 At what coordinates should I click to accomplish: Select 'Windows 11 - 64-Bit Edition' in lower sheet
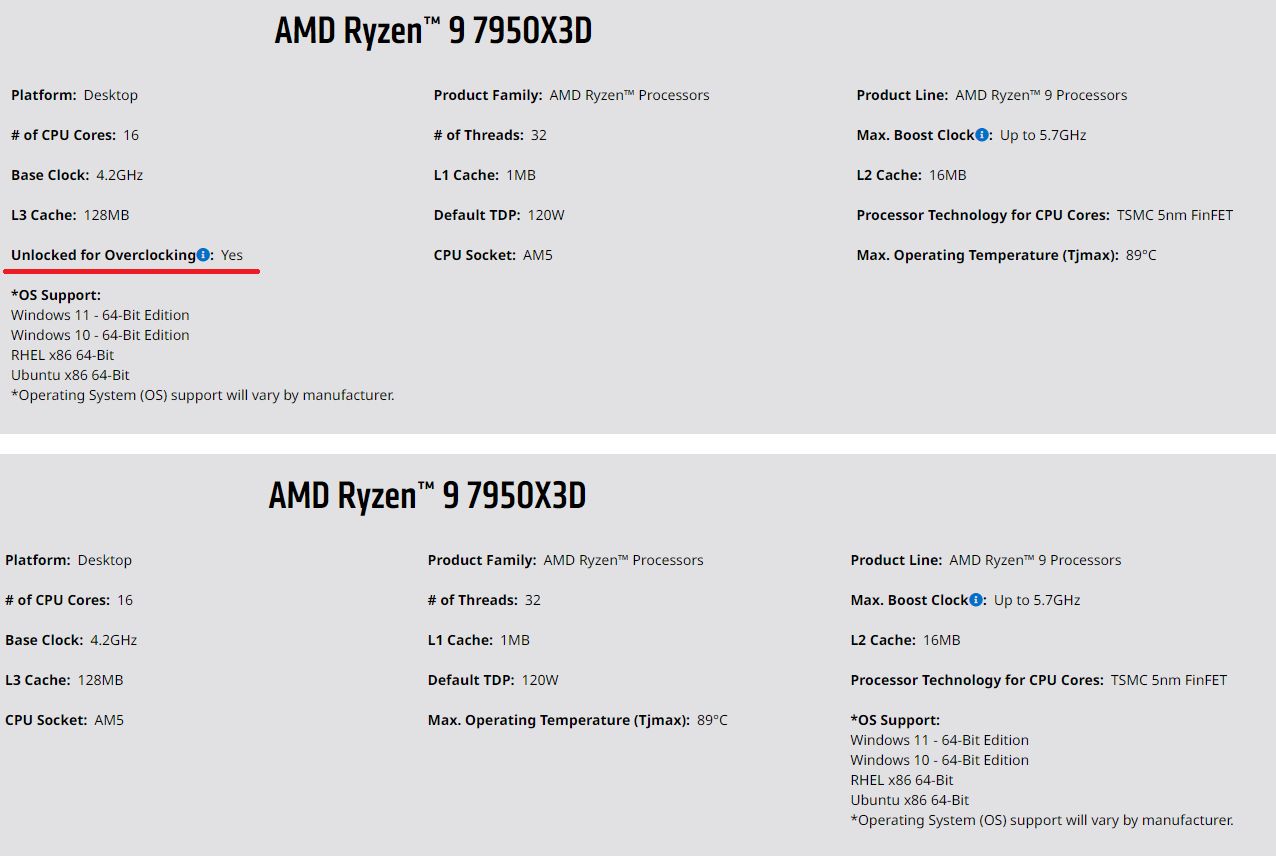[939, 740]
